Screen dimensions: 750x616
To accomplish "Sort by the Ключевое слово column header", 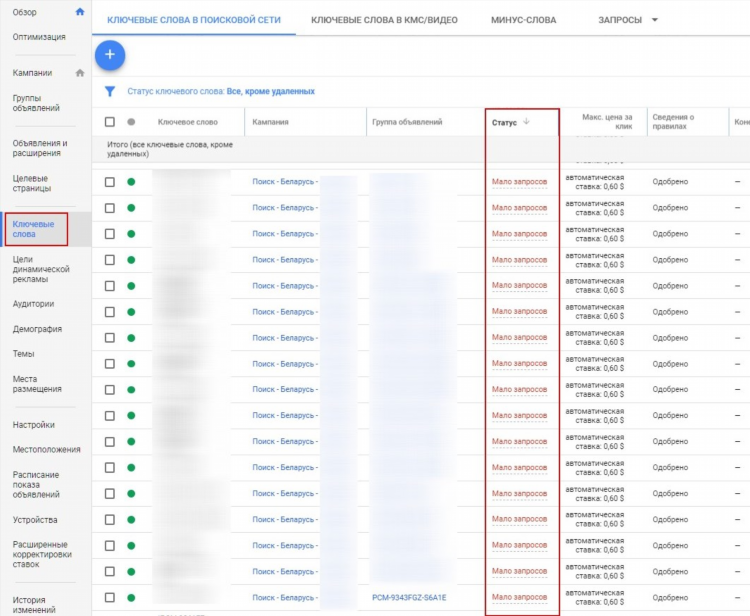I will 188,122.
